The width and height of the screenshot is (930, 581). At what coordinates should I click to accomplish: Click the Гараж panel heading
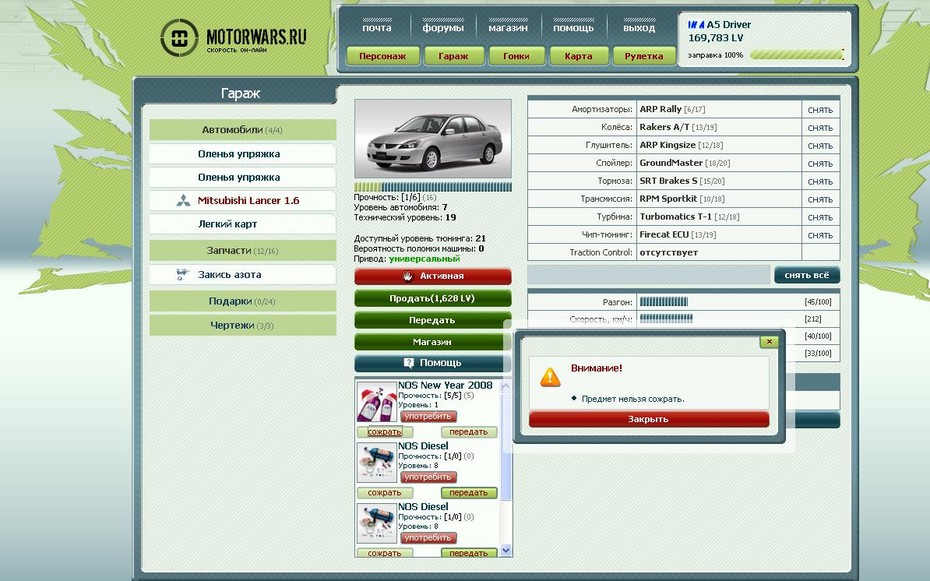(240, 94)
